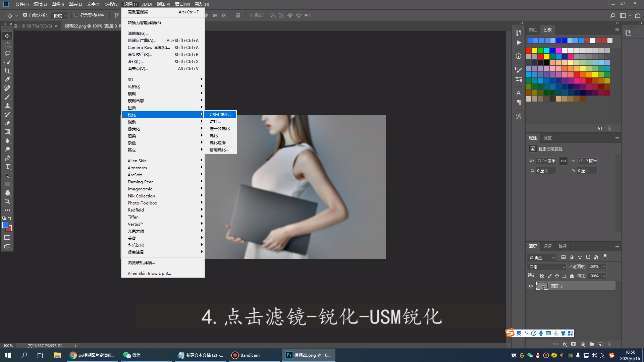Image resolution: width=644 pixels, height=362 pixels.
Task: Select Camera Raw filter menu entry
Action: 163,48
